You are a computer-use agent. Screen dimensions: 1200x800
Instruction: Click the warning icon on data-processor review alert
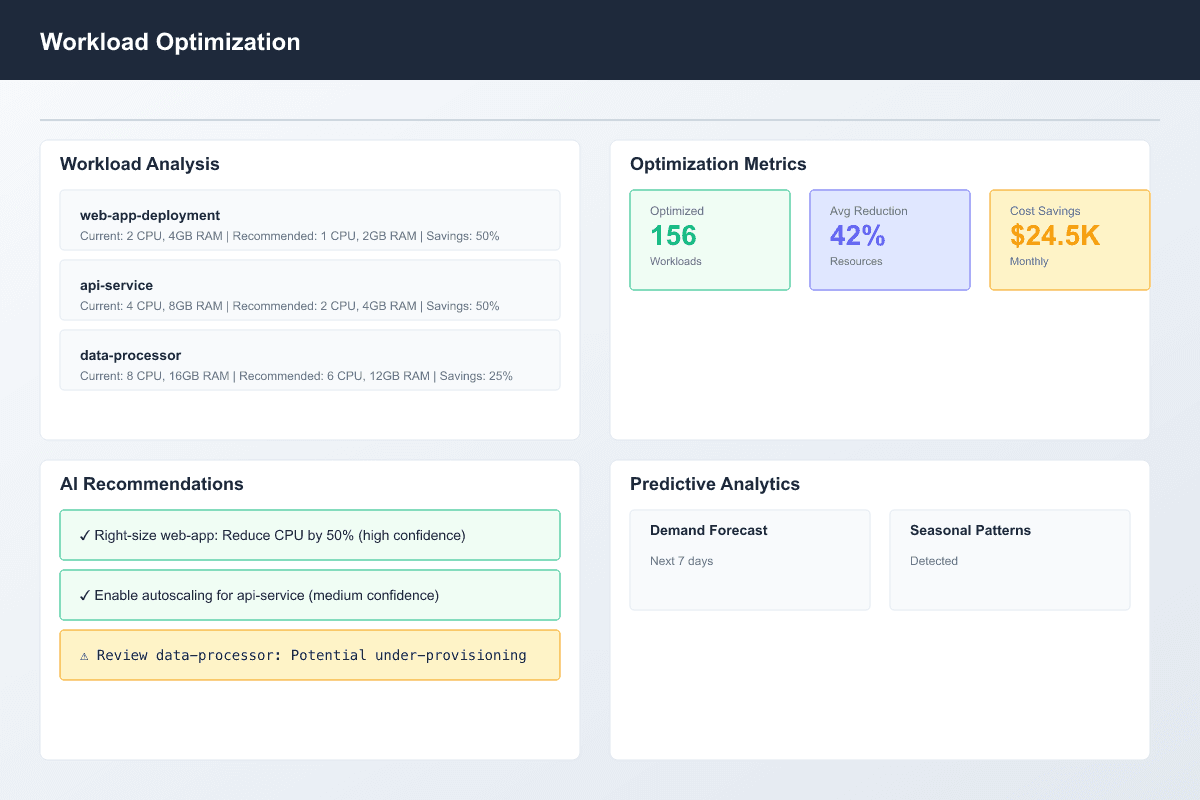point(83,655)
